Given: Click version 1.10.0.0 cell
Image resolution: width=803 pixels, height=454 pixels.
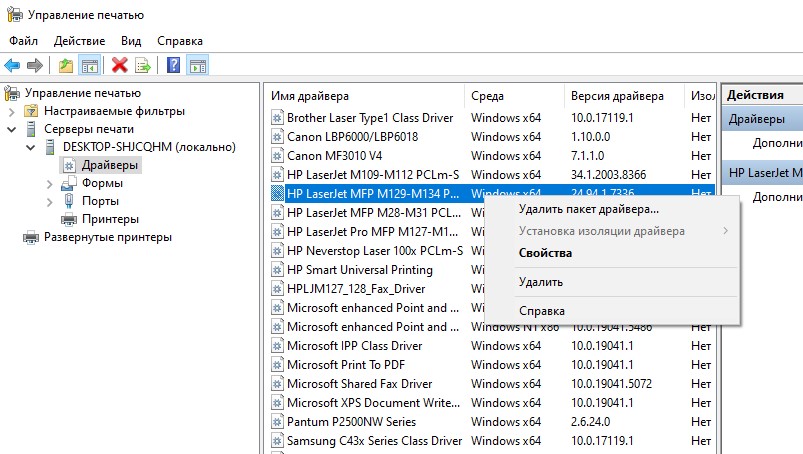Looking at the screenshot, I should pyautogui.click(x=590, y=137).
